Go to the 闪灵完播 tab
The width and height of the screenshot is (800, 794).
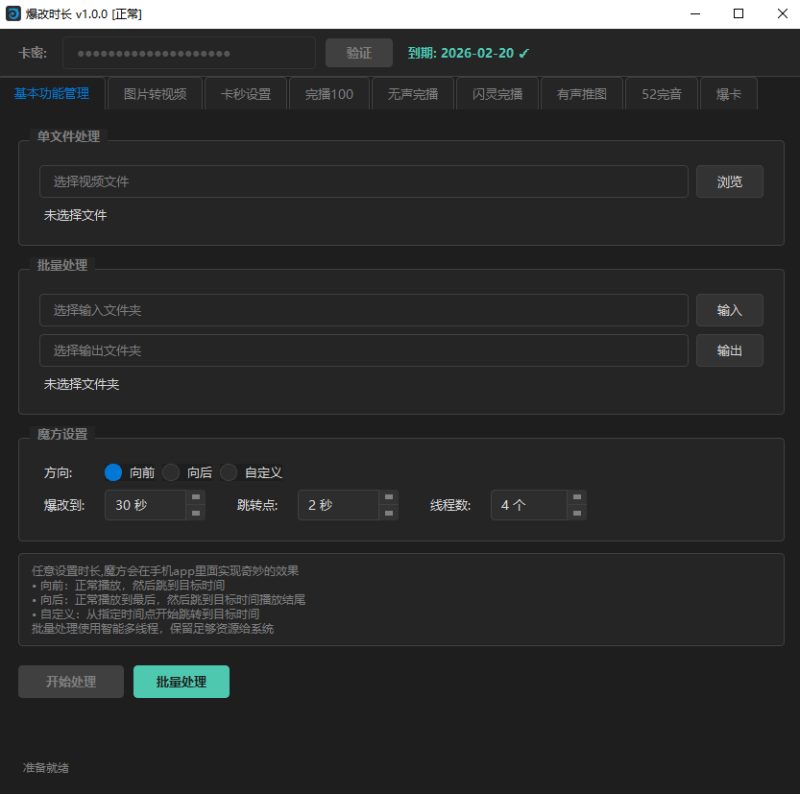point(497,94)
